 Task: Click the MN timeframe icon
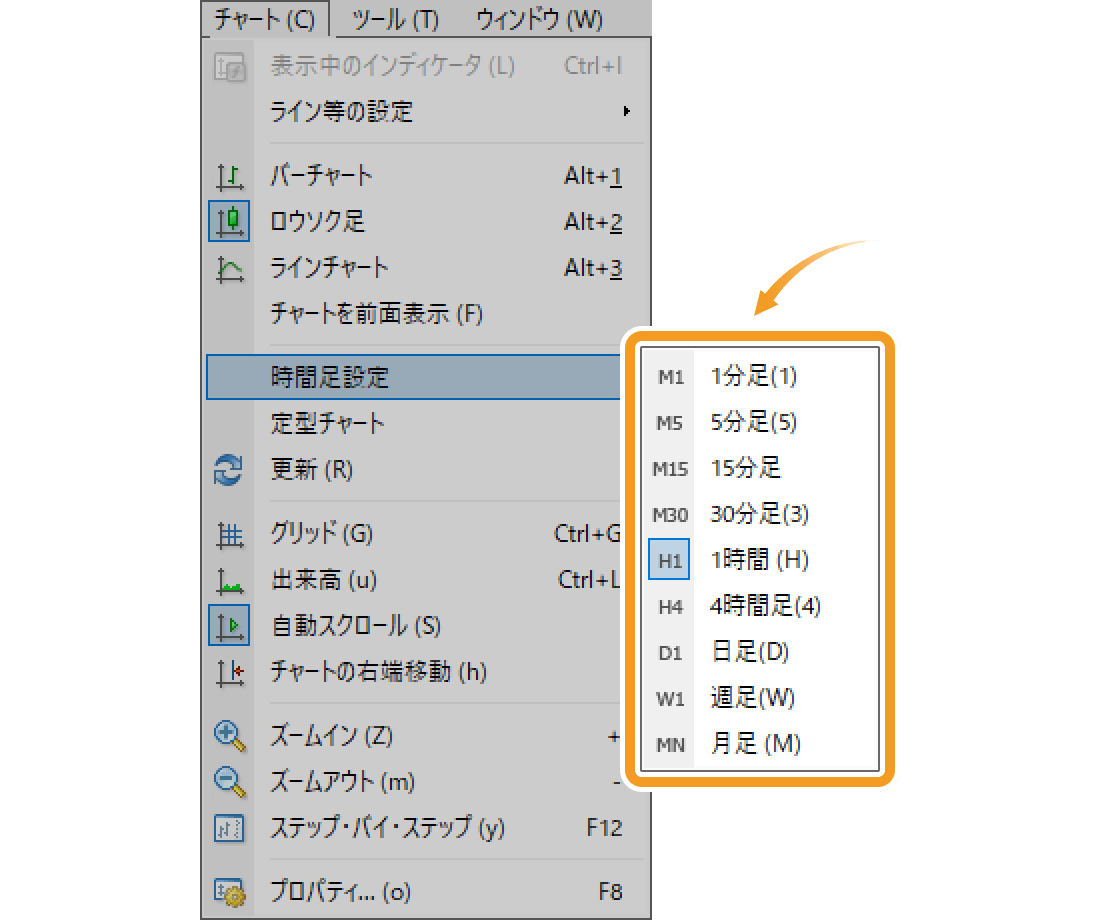[x=670, y=745]
